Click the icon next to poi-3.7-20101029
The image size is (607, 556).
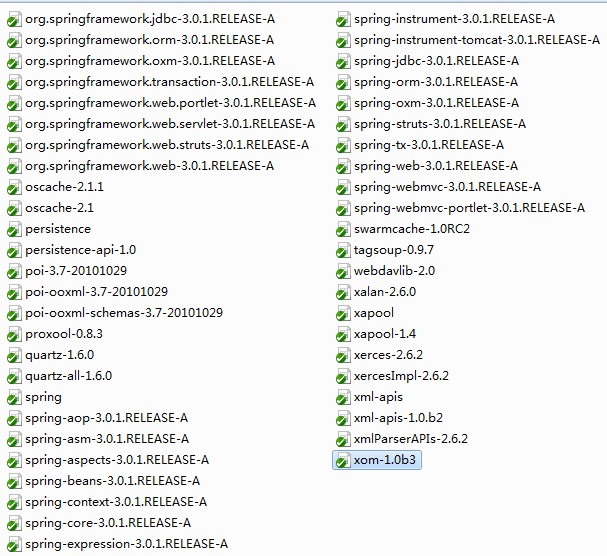coord(14,271)
